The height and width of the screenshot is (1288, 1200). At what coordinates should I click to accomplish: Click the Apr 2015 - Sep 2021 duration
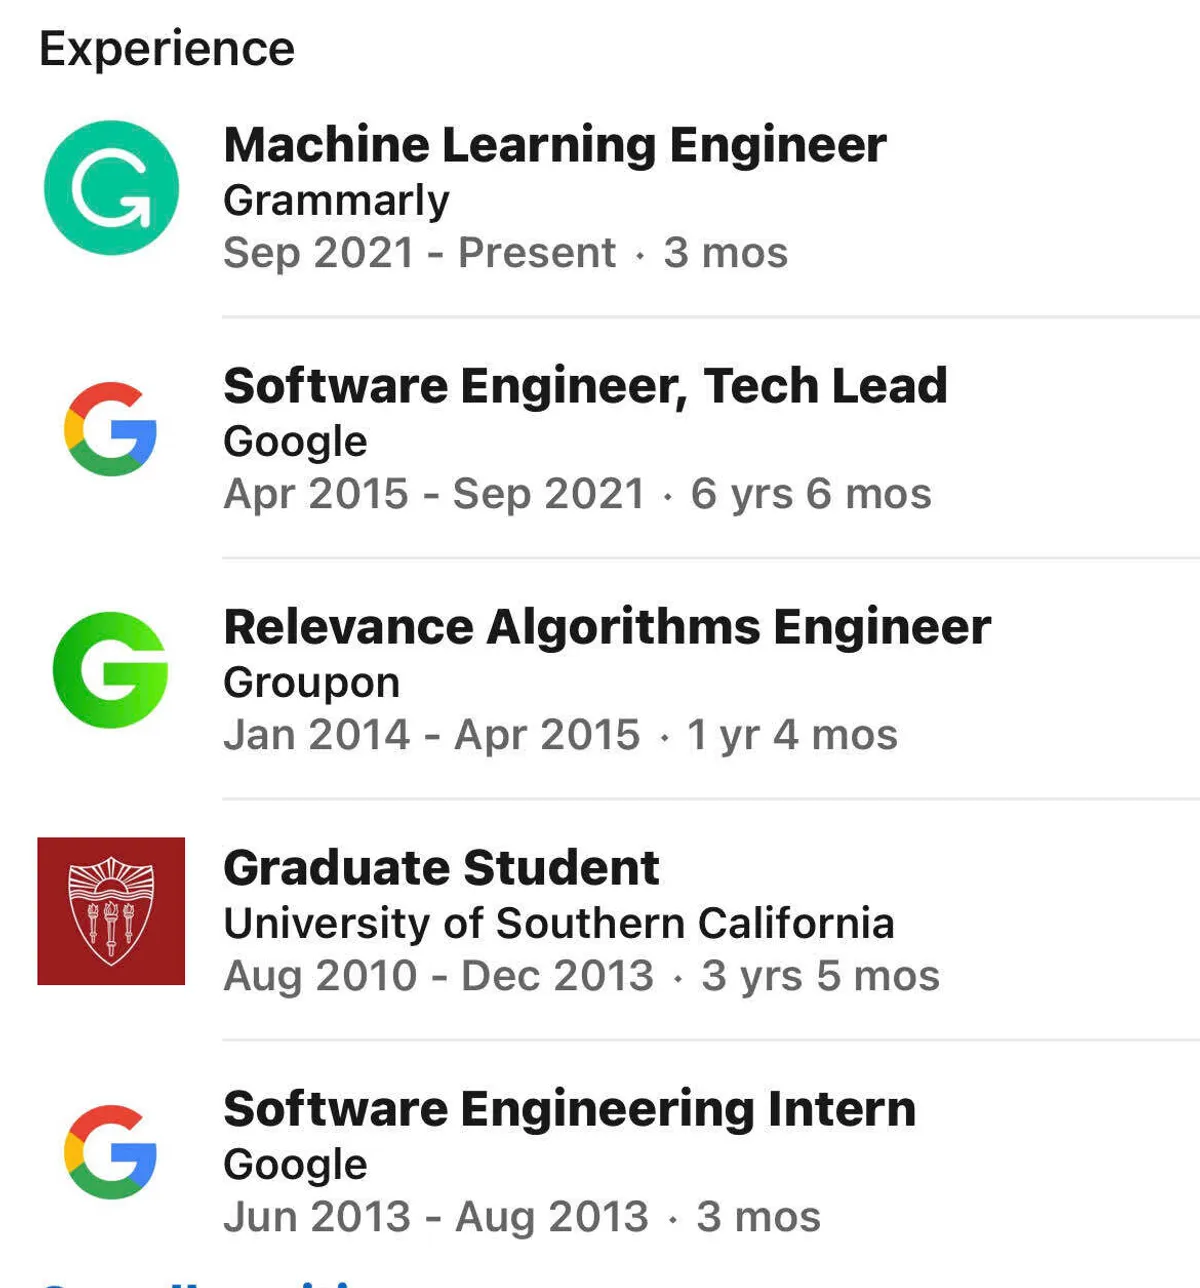click(x=577, y=494)
